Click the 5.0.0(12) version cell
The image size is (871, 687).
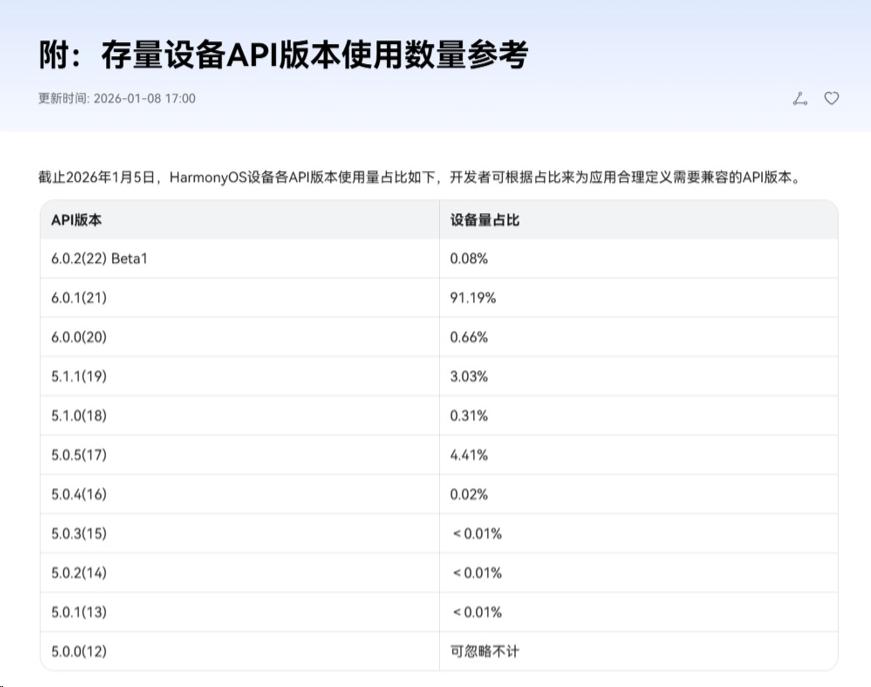click(x=79, y=652)
